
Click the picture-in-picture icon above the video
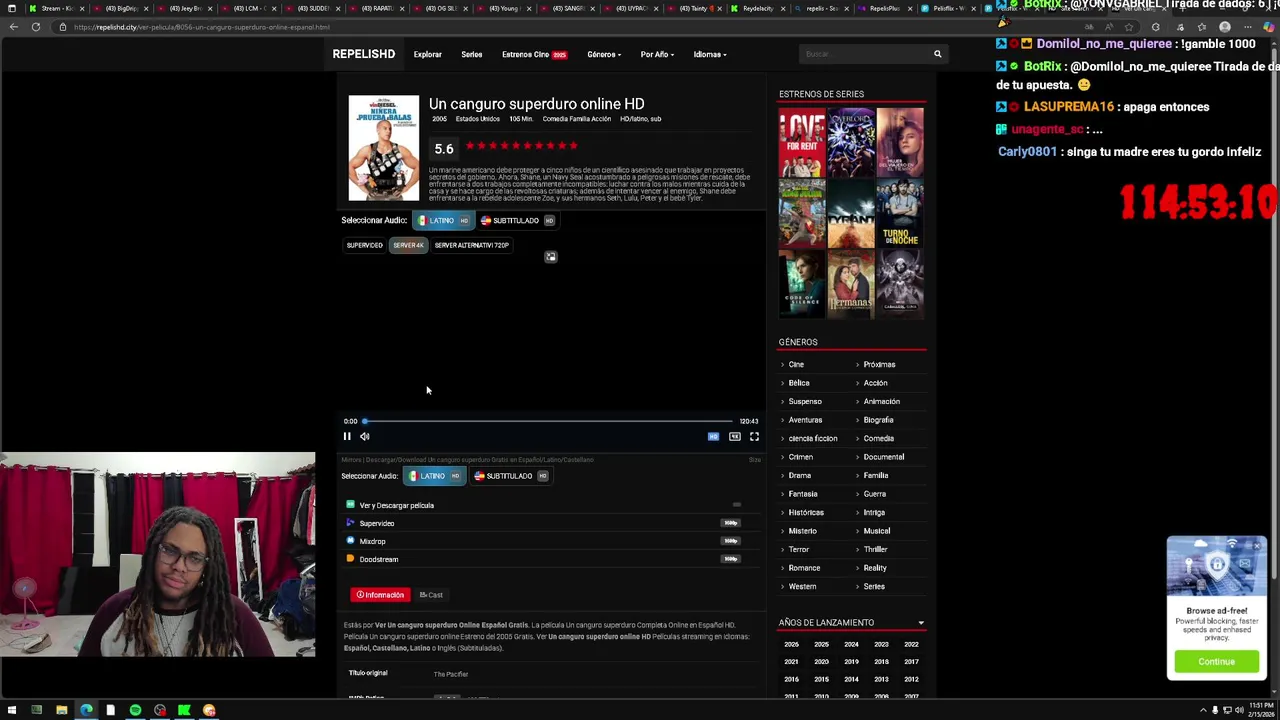point(550,257)
